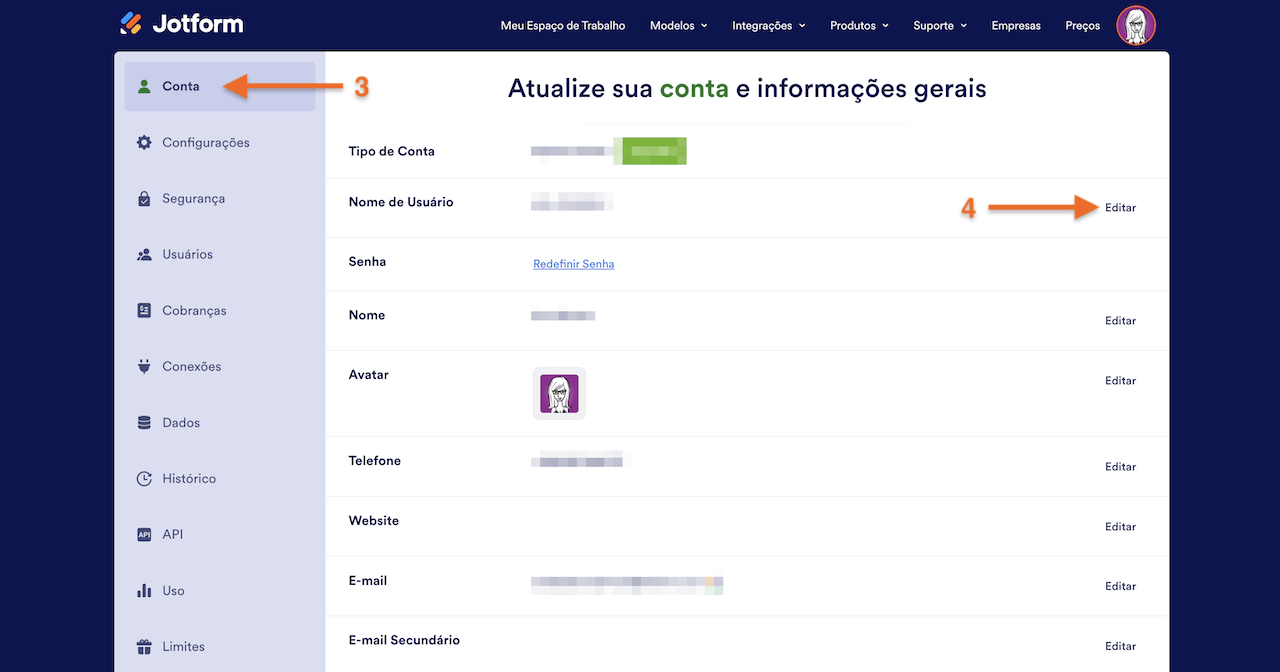Viewport: 1280px width, 672px height.
Task: Click the Redefinir Senha link
Action: tap(573, 263)
